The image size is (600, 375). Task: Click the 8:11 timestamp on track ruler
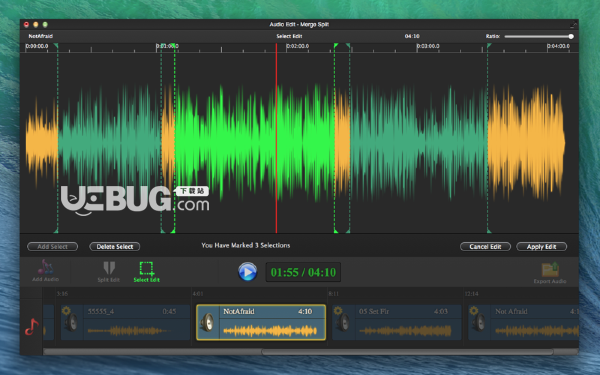pyautogui.click(x=333, y=294)
